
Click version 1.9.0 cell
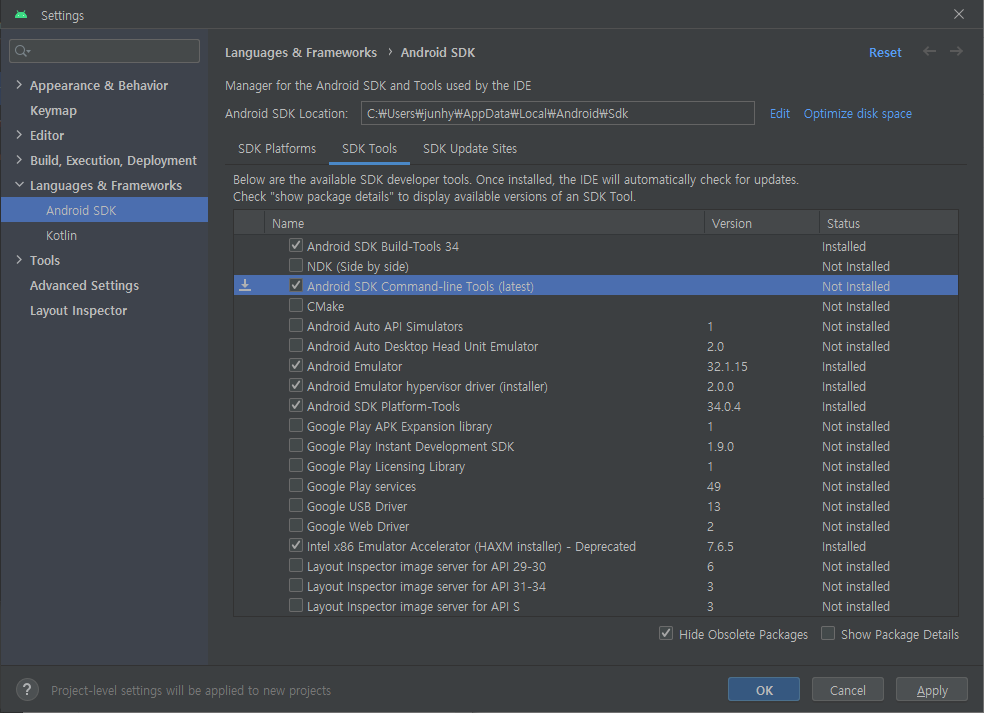720,447
